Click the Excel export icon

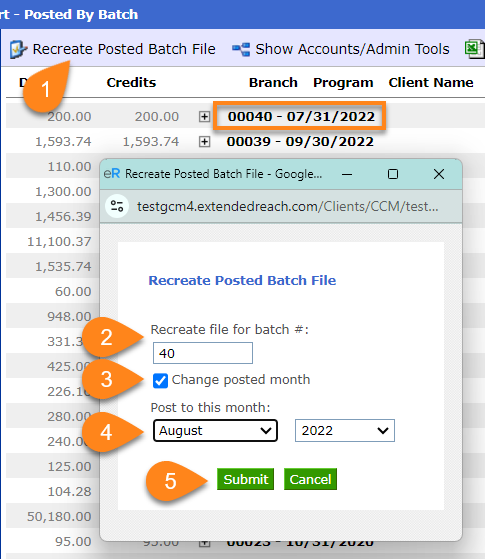pos(474,49)
